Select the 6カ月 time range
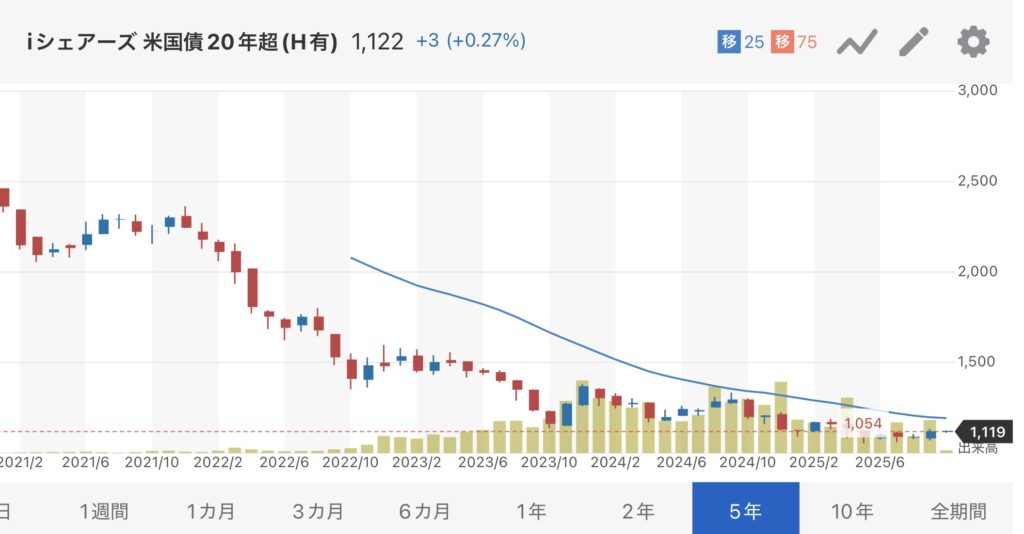Screen dimensions: 1024x534 pos(425,511)
